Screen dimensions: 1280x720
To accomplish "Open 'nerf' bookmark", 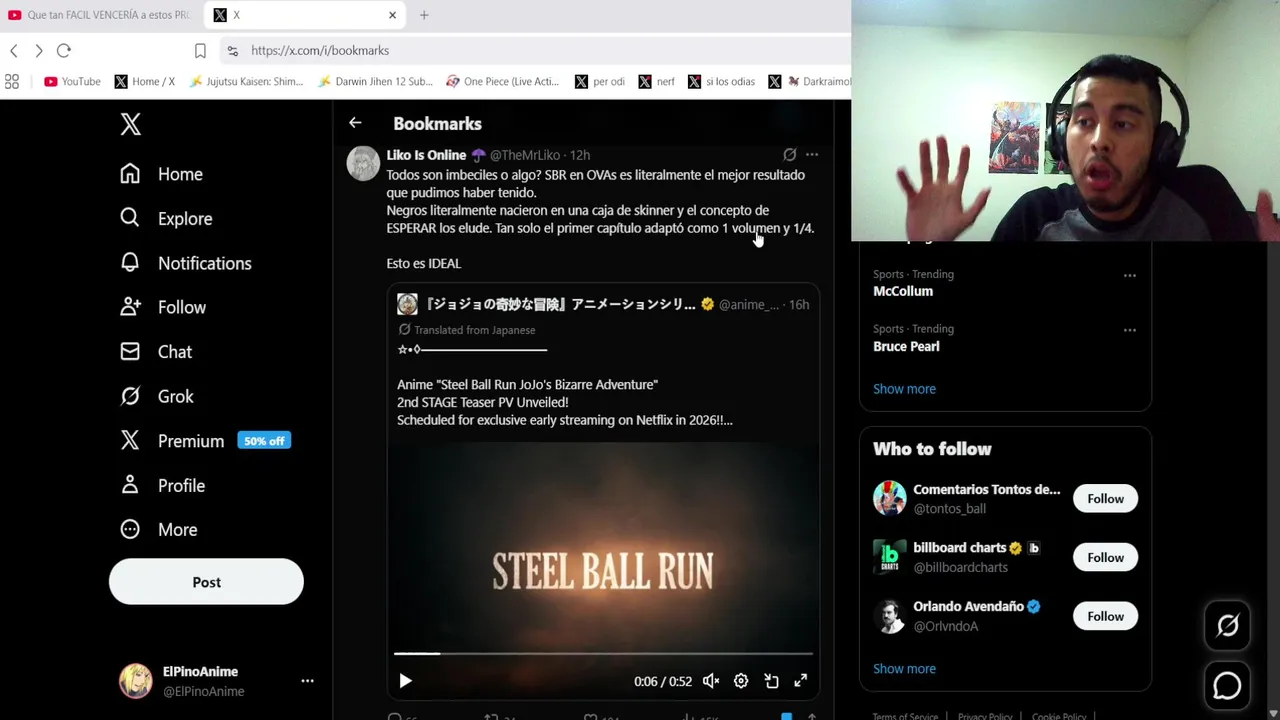I will pyautogui.click(x=656, y=81).
